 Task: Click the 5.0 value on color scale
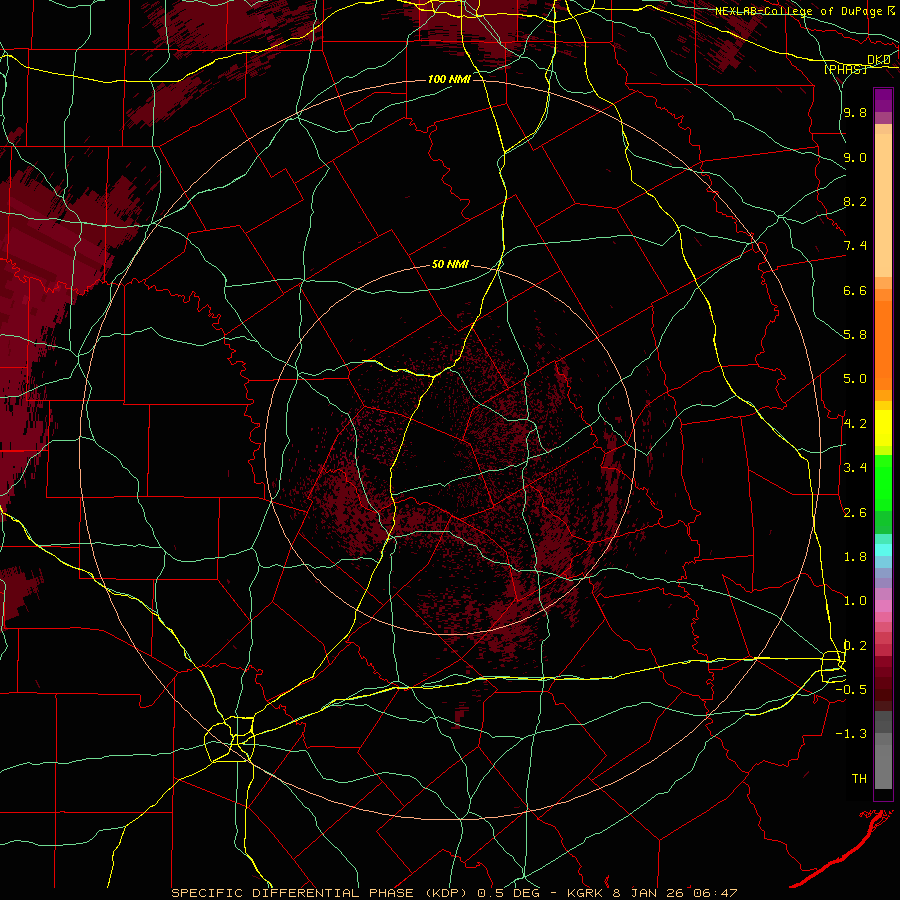pyautogui.click(x=855, y=379)
